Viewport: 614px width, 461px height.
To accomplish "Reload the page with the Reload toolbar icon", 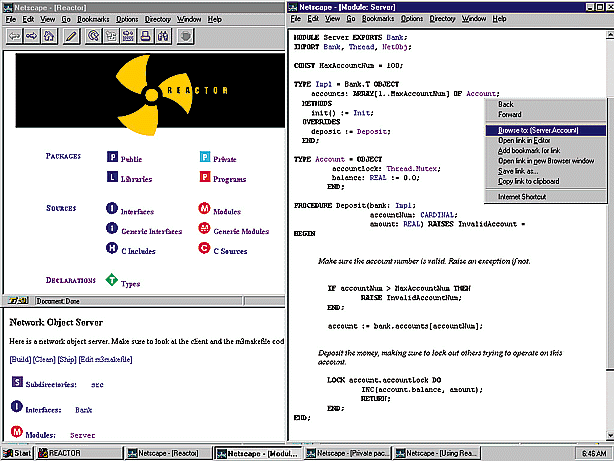I will 93,36.
